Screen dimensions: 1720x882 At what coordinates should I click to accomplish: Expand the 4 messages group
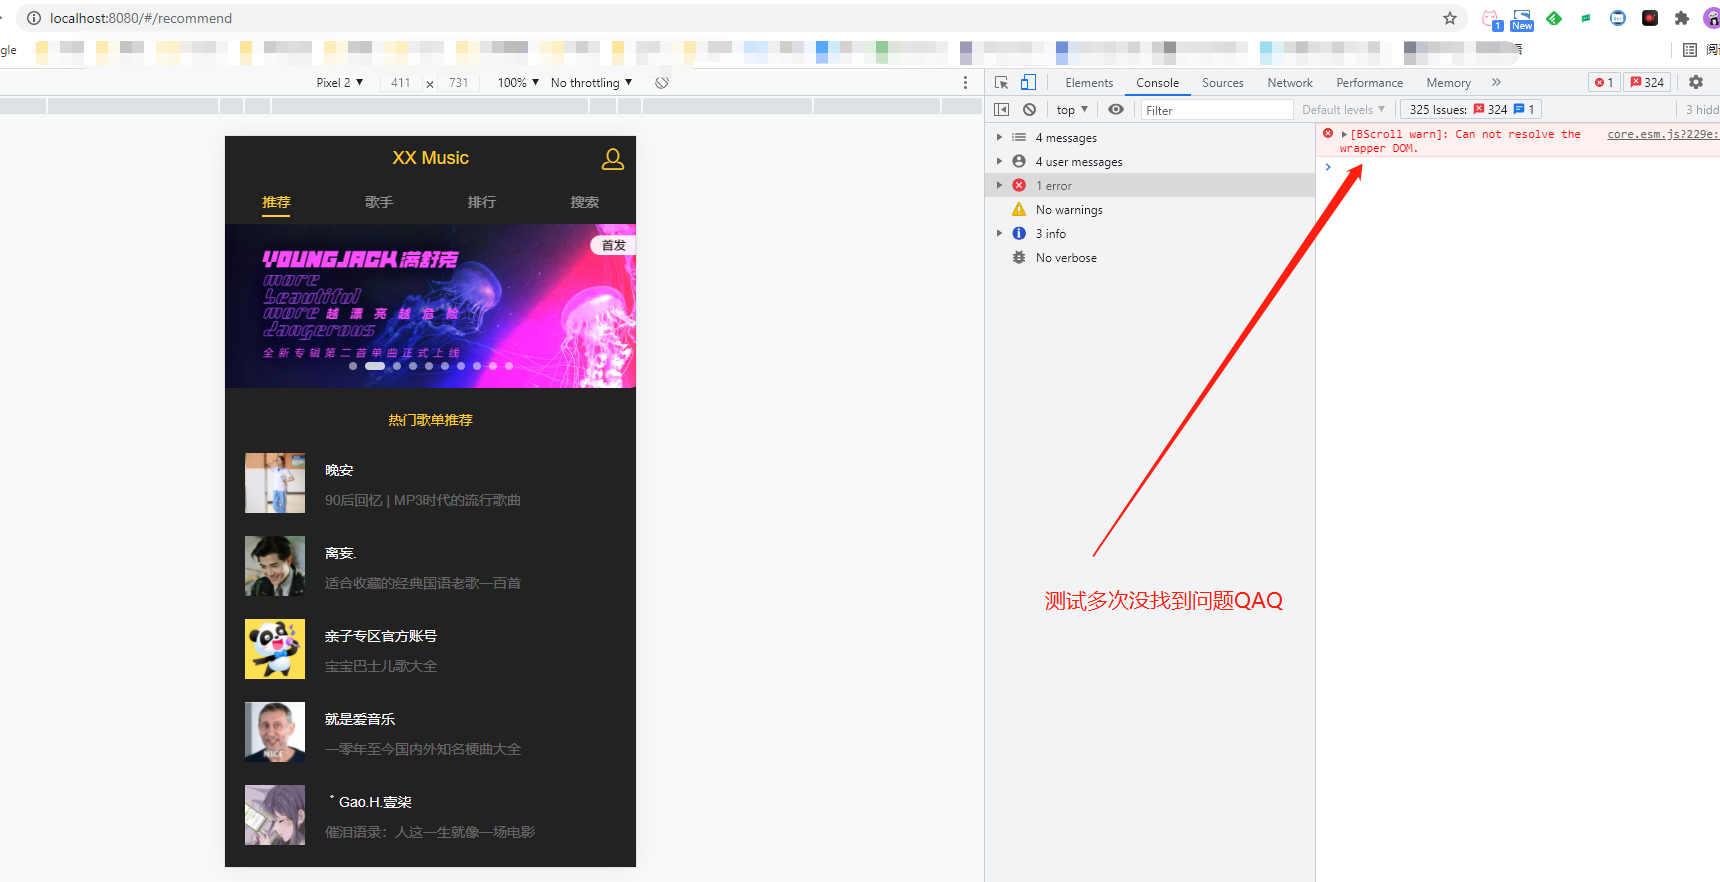(999, 138)
